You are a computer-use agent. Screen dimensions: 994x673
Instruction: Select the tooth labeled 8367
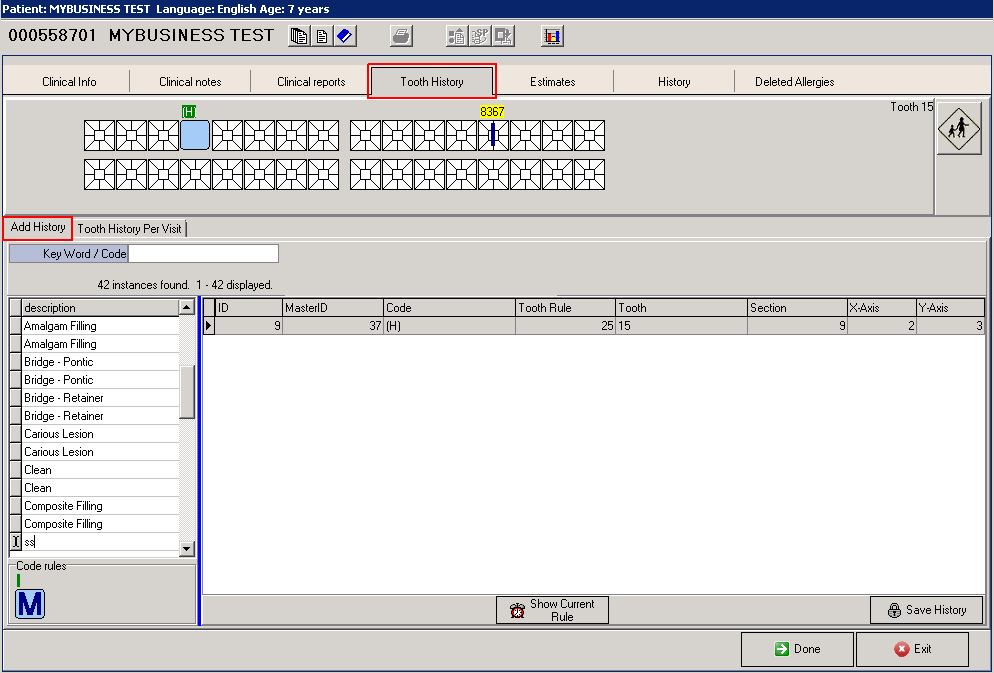pyautogui.click(x=492, y=135)
